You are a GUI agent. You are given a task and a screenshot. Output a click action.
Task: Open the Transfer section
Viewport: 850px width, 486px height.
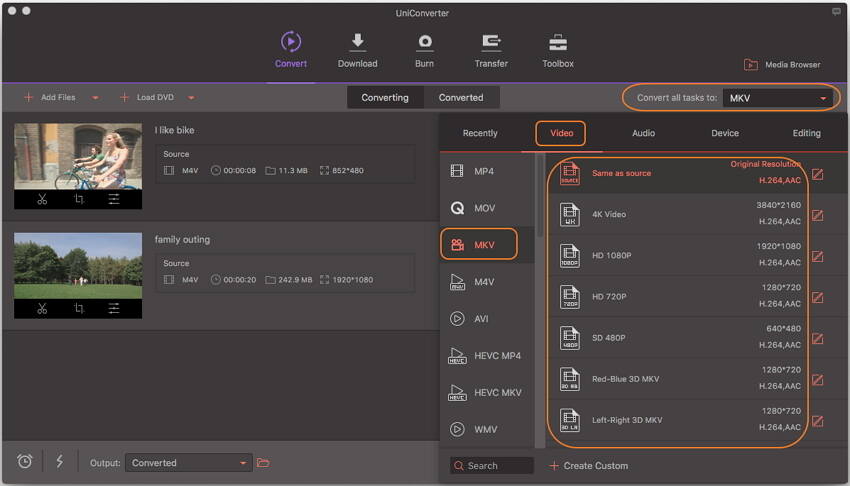pos(491,50)
